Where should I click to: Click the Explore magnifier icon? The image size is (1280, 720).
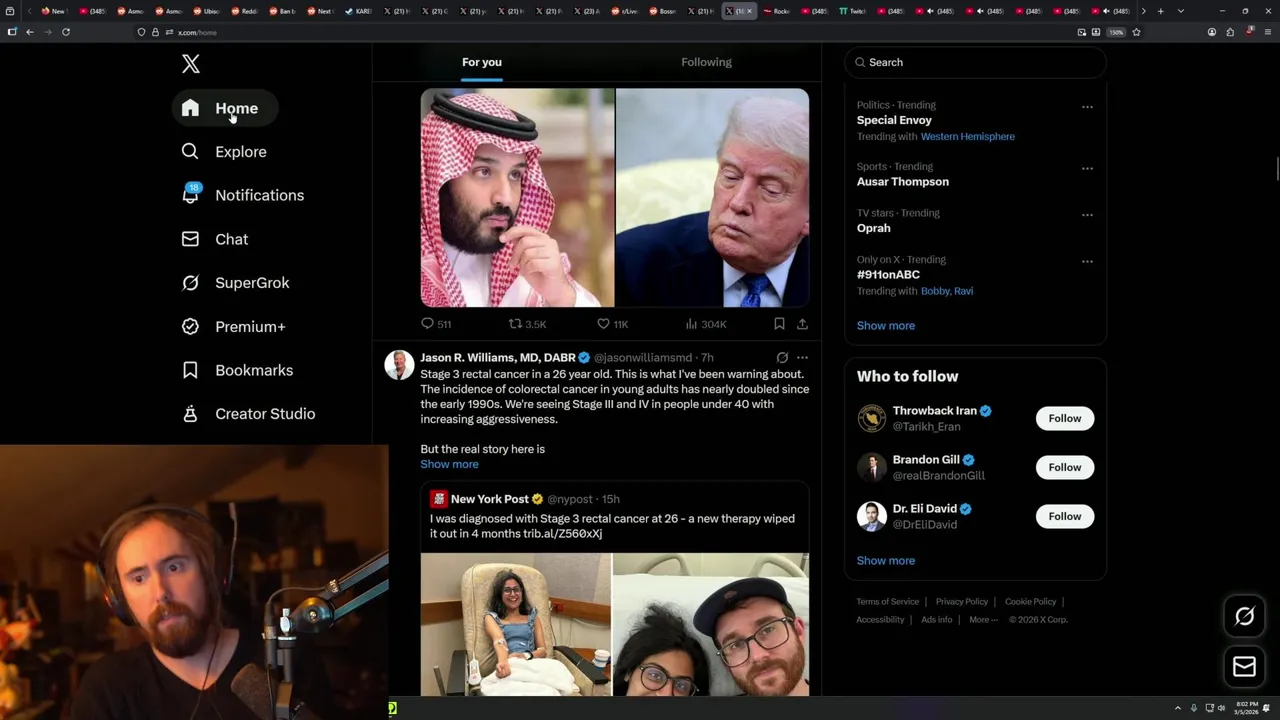tap(190, 151)
